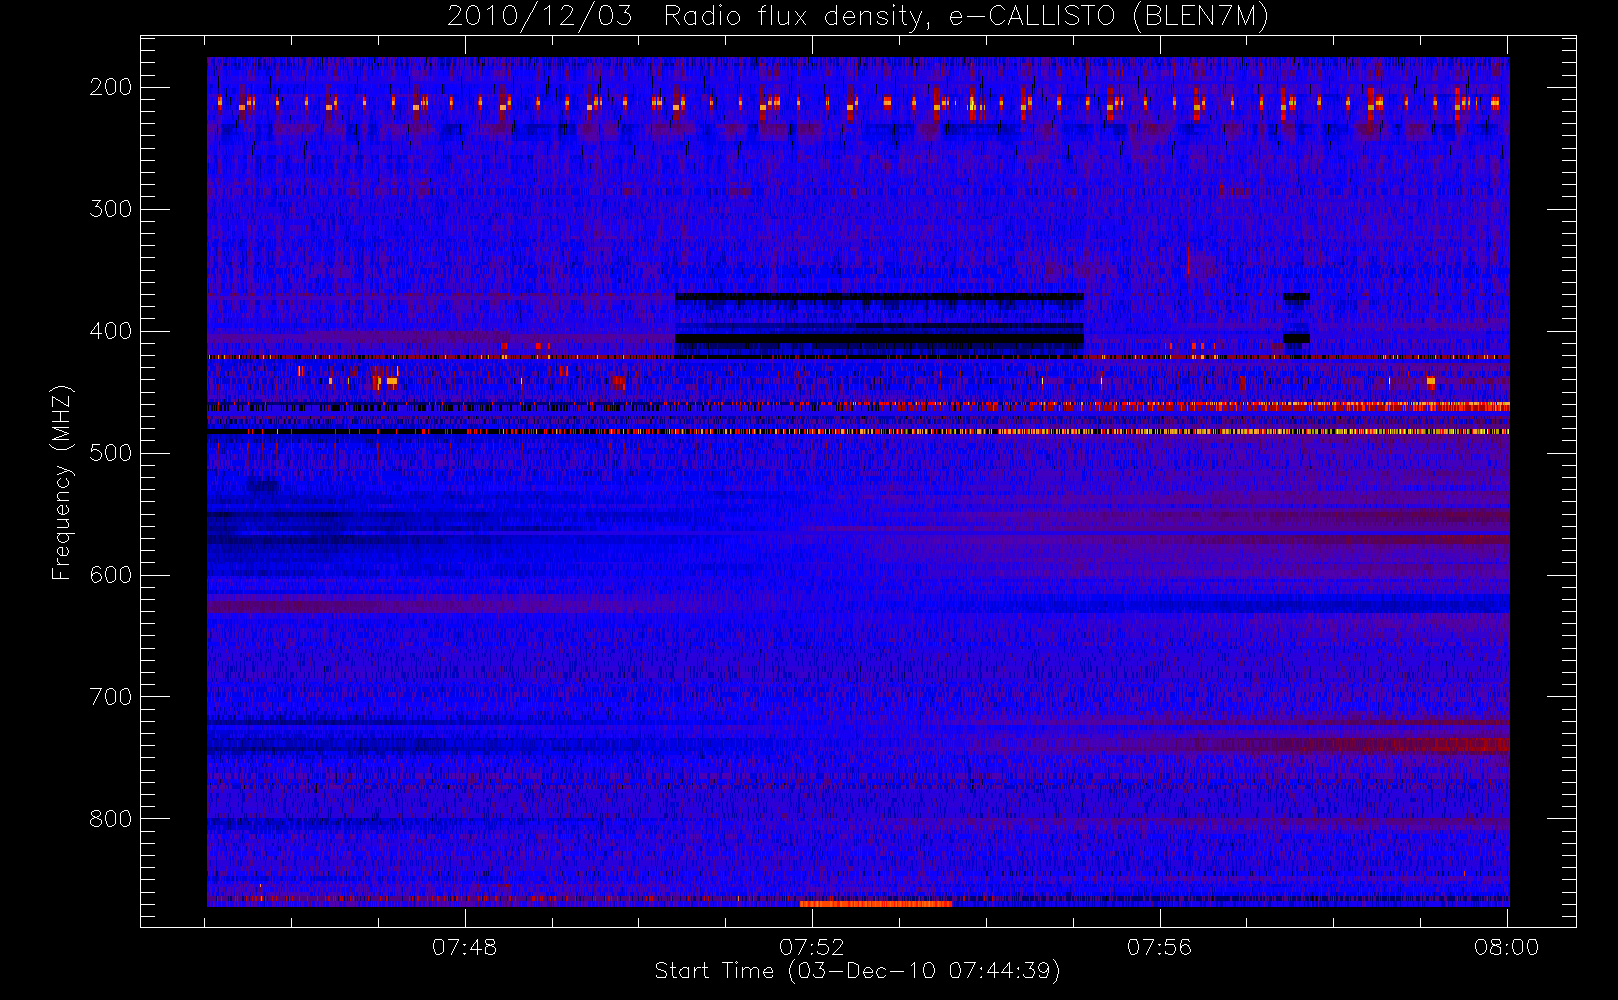This screenshot has width=1618, height=1000.
Task: Click the 08:00 time tick label
Action: [x=1507, y=947]
